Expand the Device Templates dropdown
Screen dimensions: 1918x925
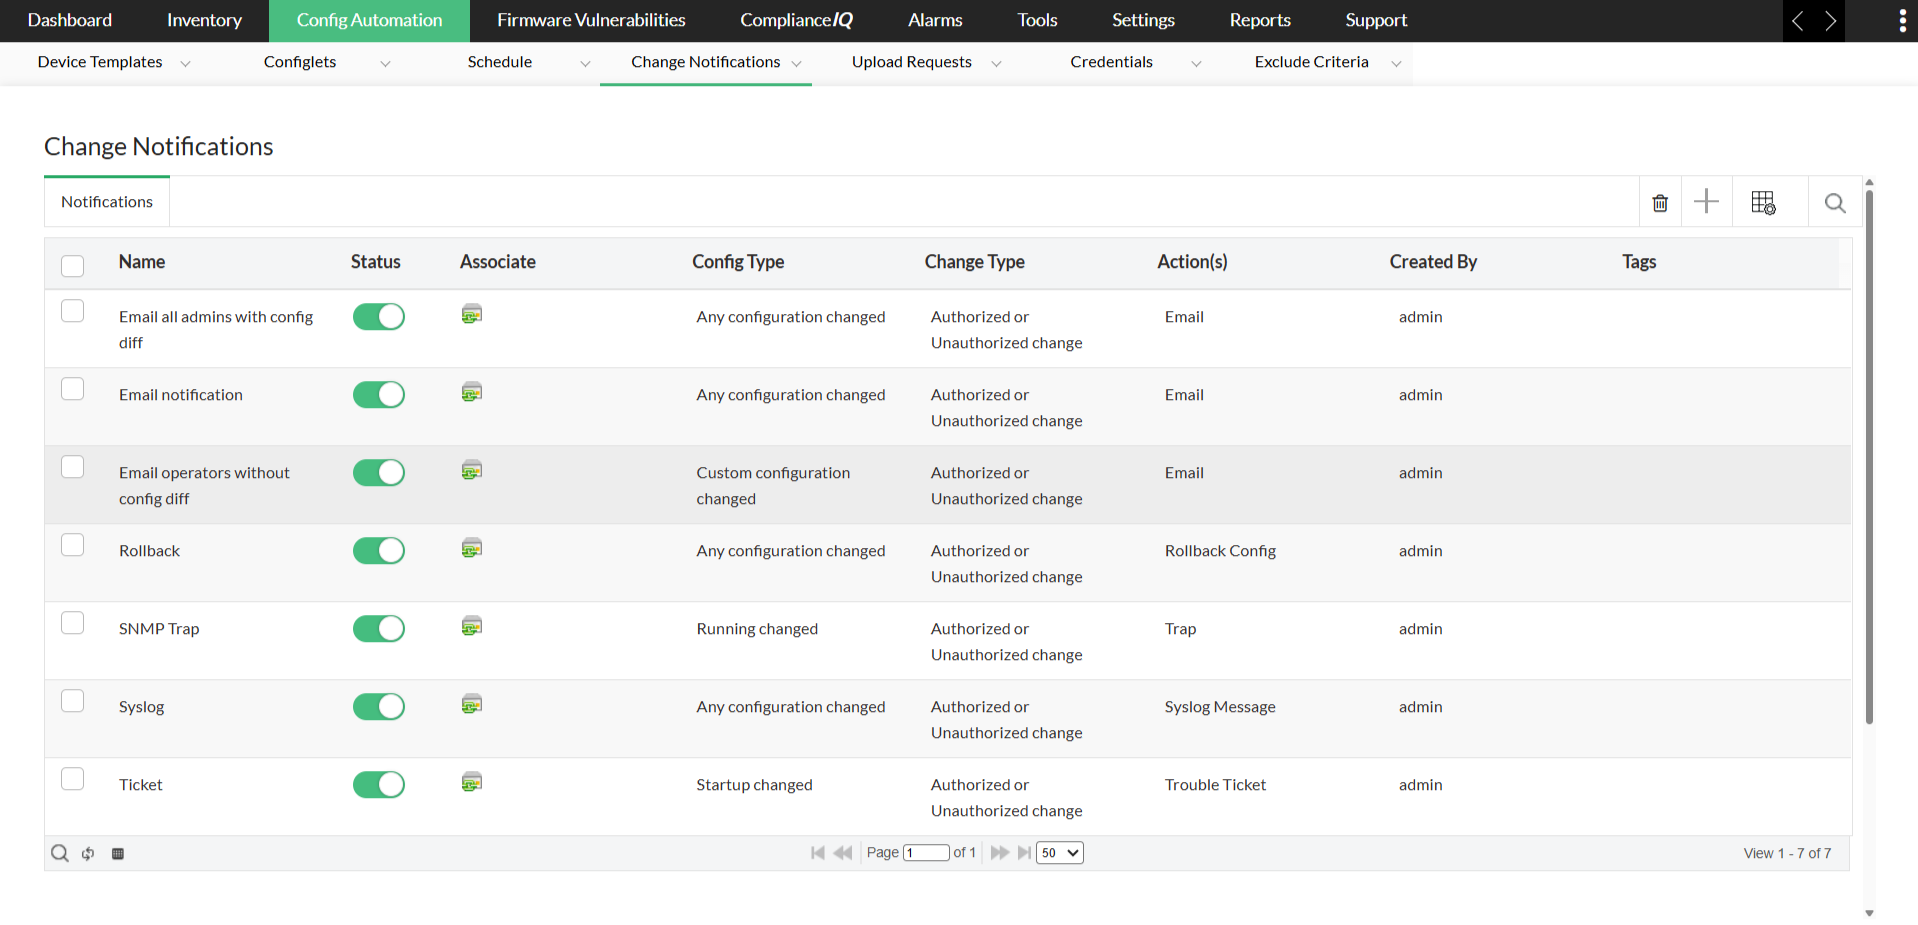[x=185, y=63]
